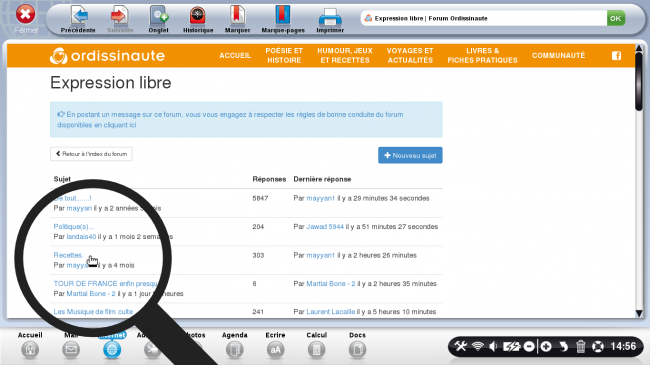Click the Suivante forward arrow icon
The image size is (650, 365).
coord(120,15)
